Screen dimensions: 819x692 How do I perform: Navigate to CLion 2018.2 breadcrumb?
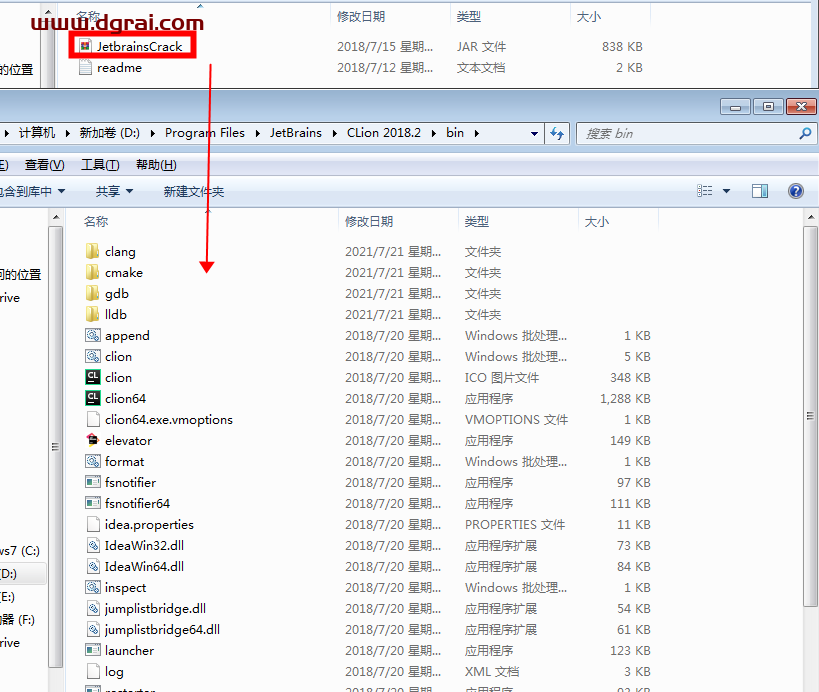[x=384, y=133]
